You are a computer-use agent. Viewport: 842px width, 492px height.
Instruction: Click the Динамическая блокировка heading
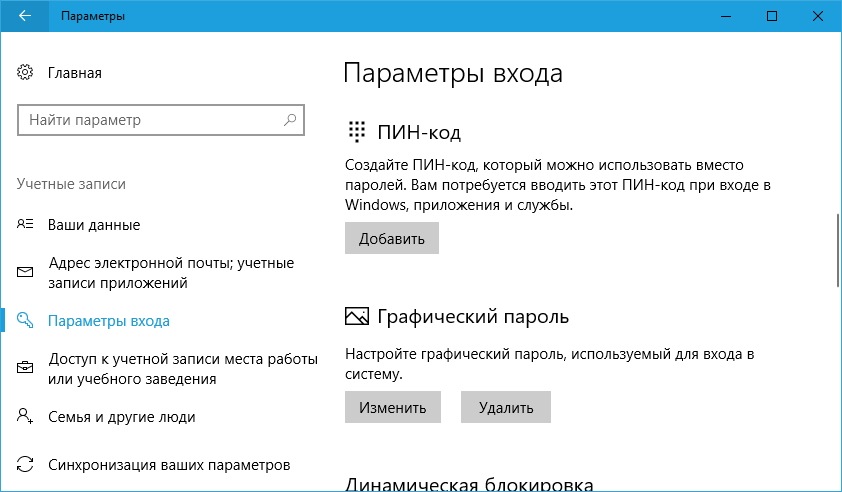click(469, 483)
